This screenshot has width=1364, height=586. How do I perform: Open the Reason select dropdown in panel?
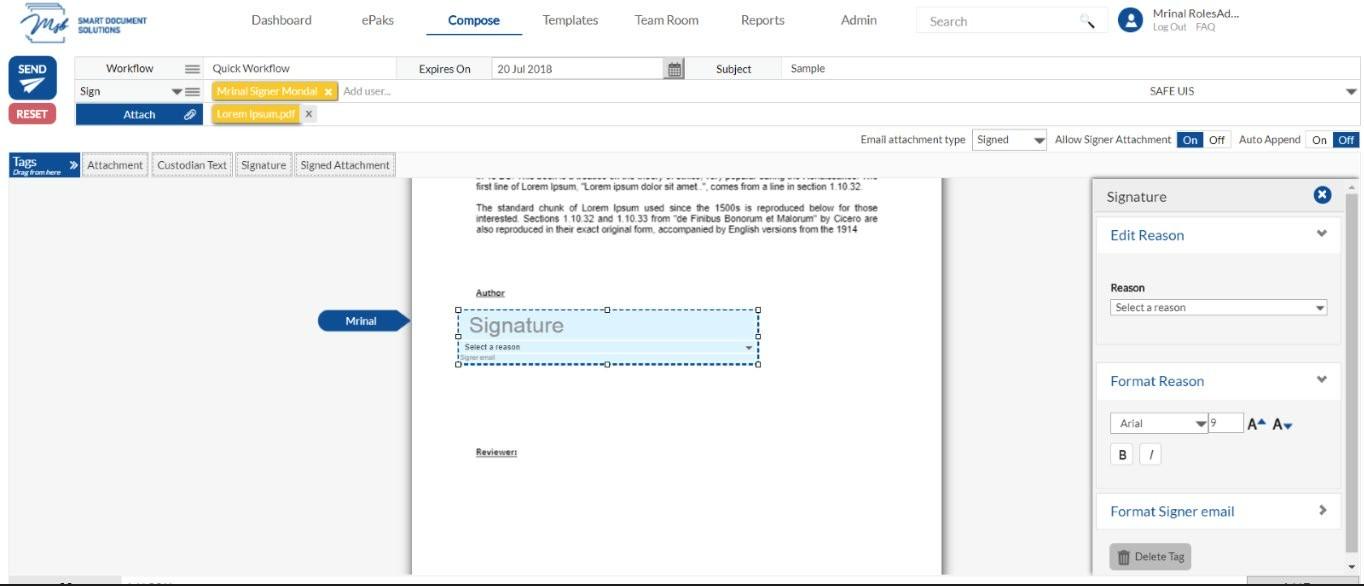(1218, 308)
